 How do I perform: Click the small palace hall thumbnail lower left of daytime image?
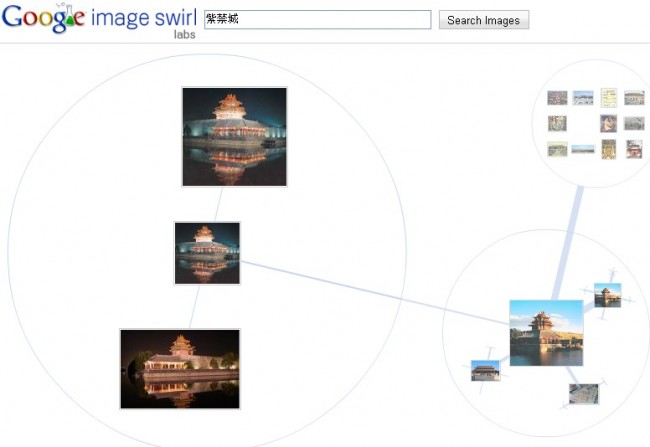[x=485, y=370]
